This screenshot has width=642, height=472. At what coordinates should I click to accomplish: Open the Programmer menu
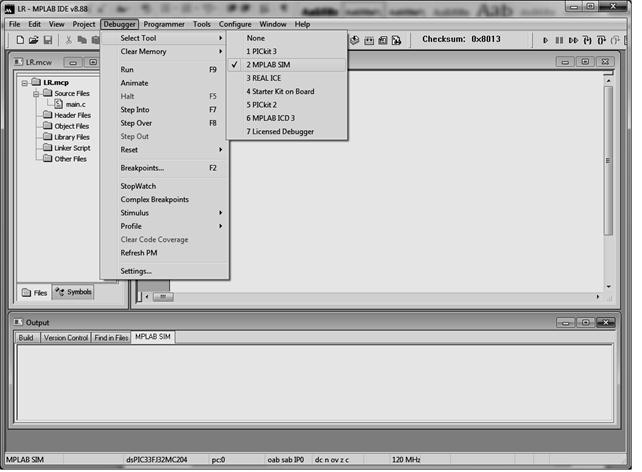tap(164, 24)
